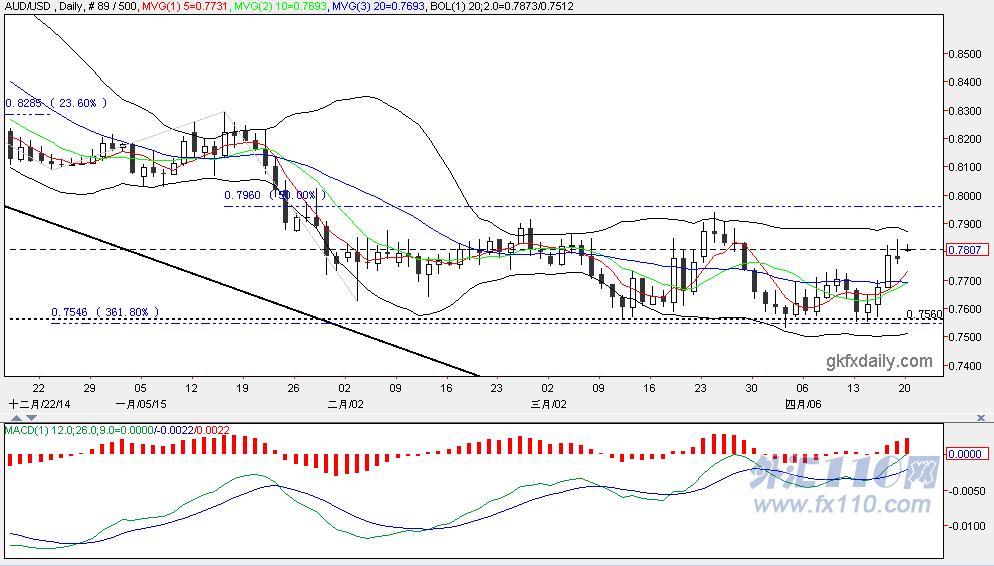Click the 四月/06 date marker on timeline

pos(803,404)
